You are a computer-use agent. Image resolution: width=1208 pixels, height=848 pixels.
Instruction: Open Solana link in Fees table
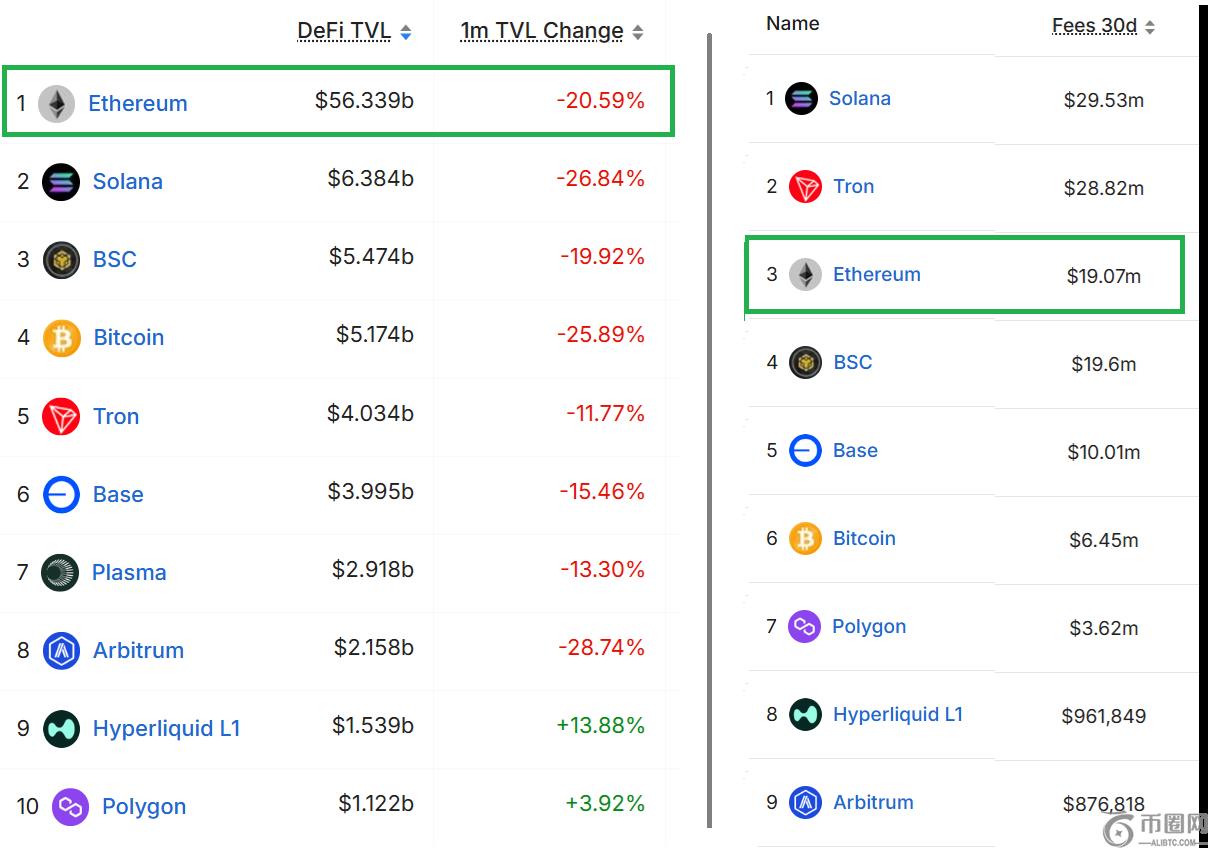(860, 98)
